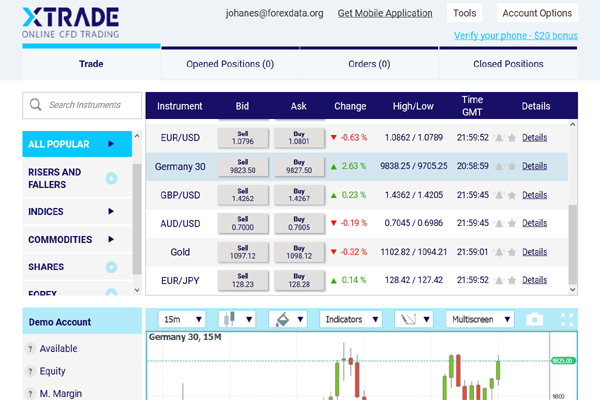Image resolution: width=600 pixels, height=400 pixels.
Task: Select the ALL POPULAR category
Action: point(77,144)
